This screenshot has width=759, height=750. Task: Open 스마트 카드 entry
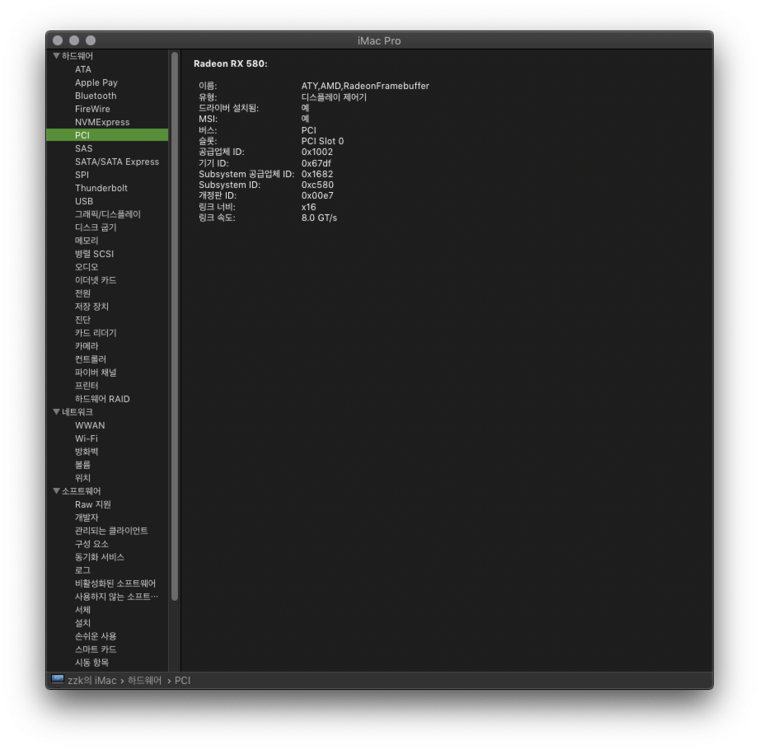pos(95,649)
